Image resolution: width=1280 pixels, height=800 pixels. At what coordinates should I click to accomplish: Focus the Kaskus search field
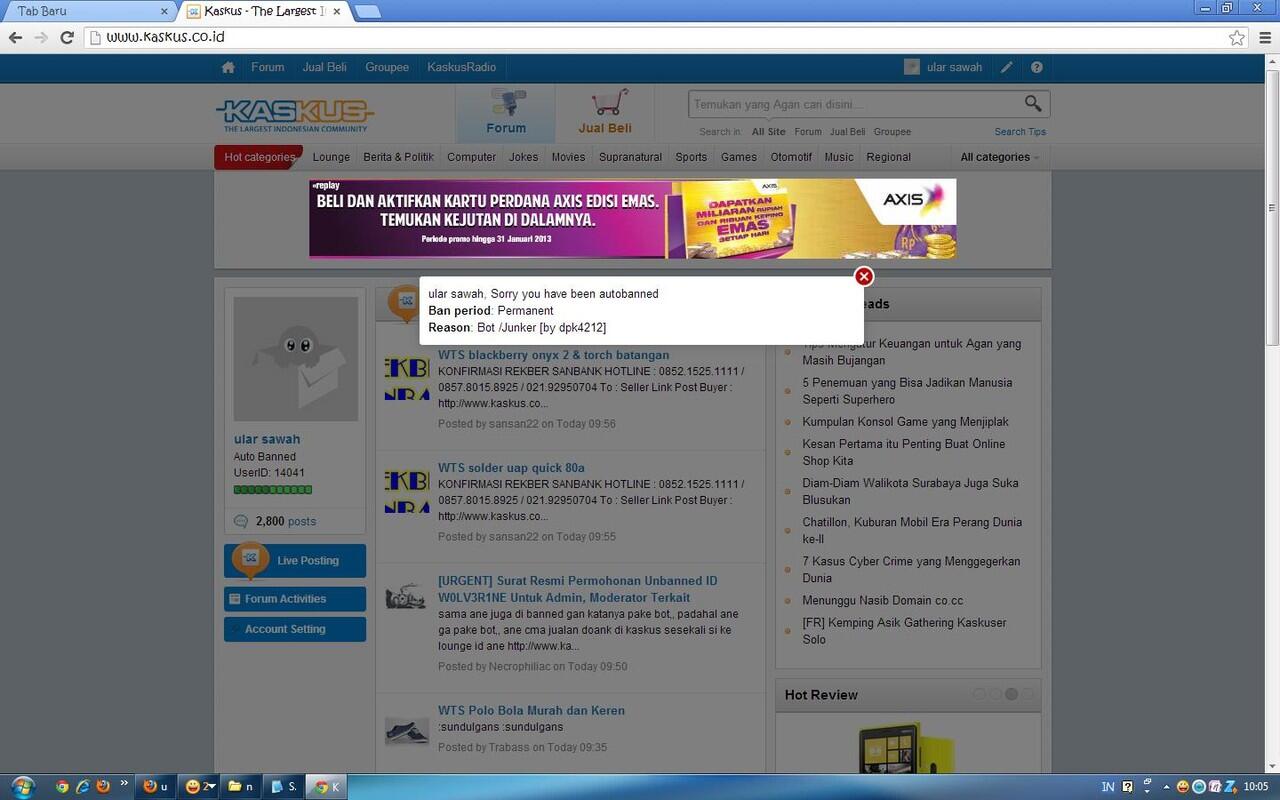(x=855, y=104)
